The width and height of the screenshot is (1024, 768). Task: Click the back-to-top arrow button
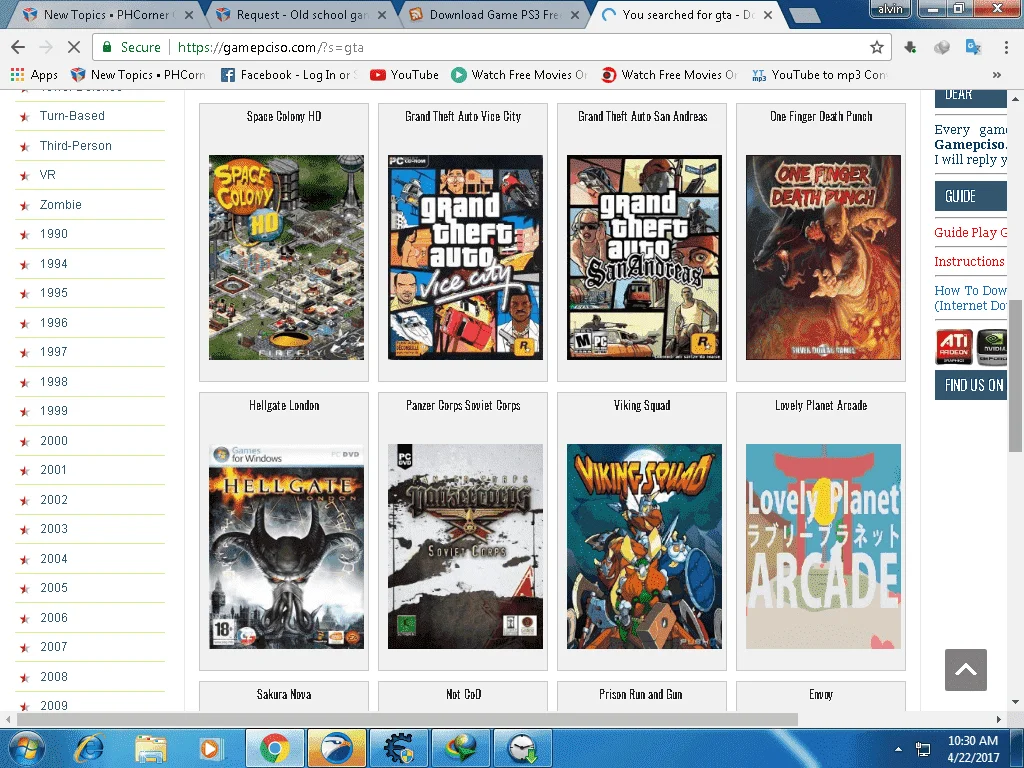[x=965, y=669]
